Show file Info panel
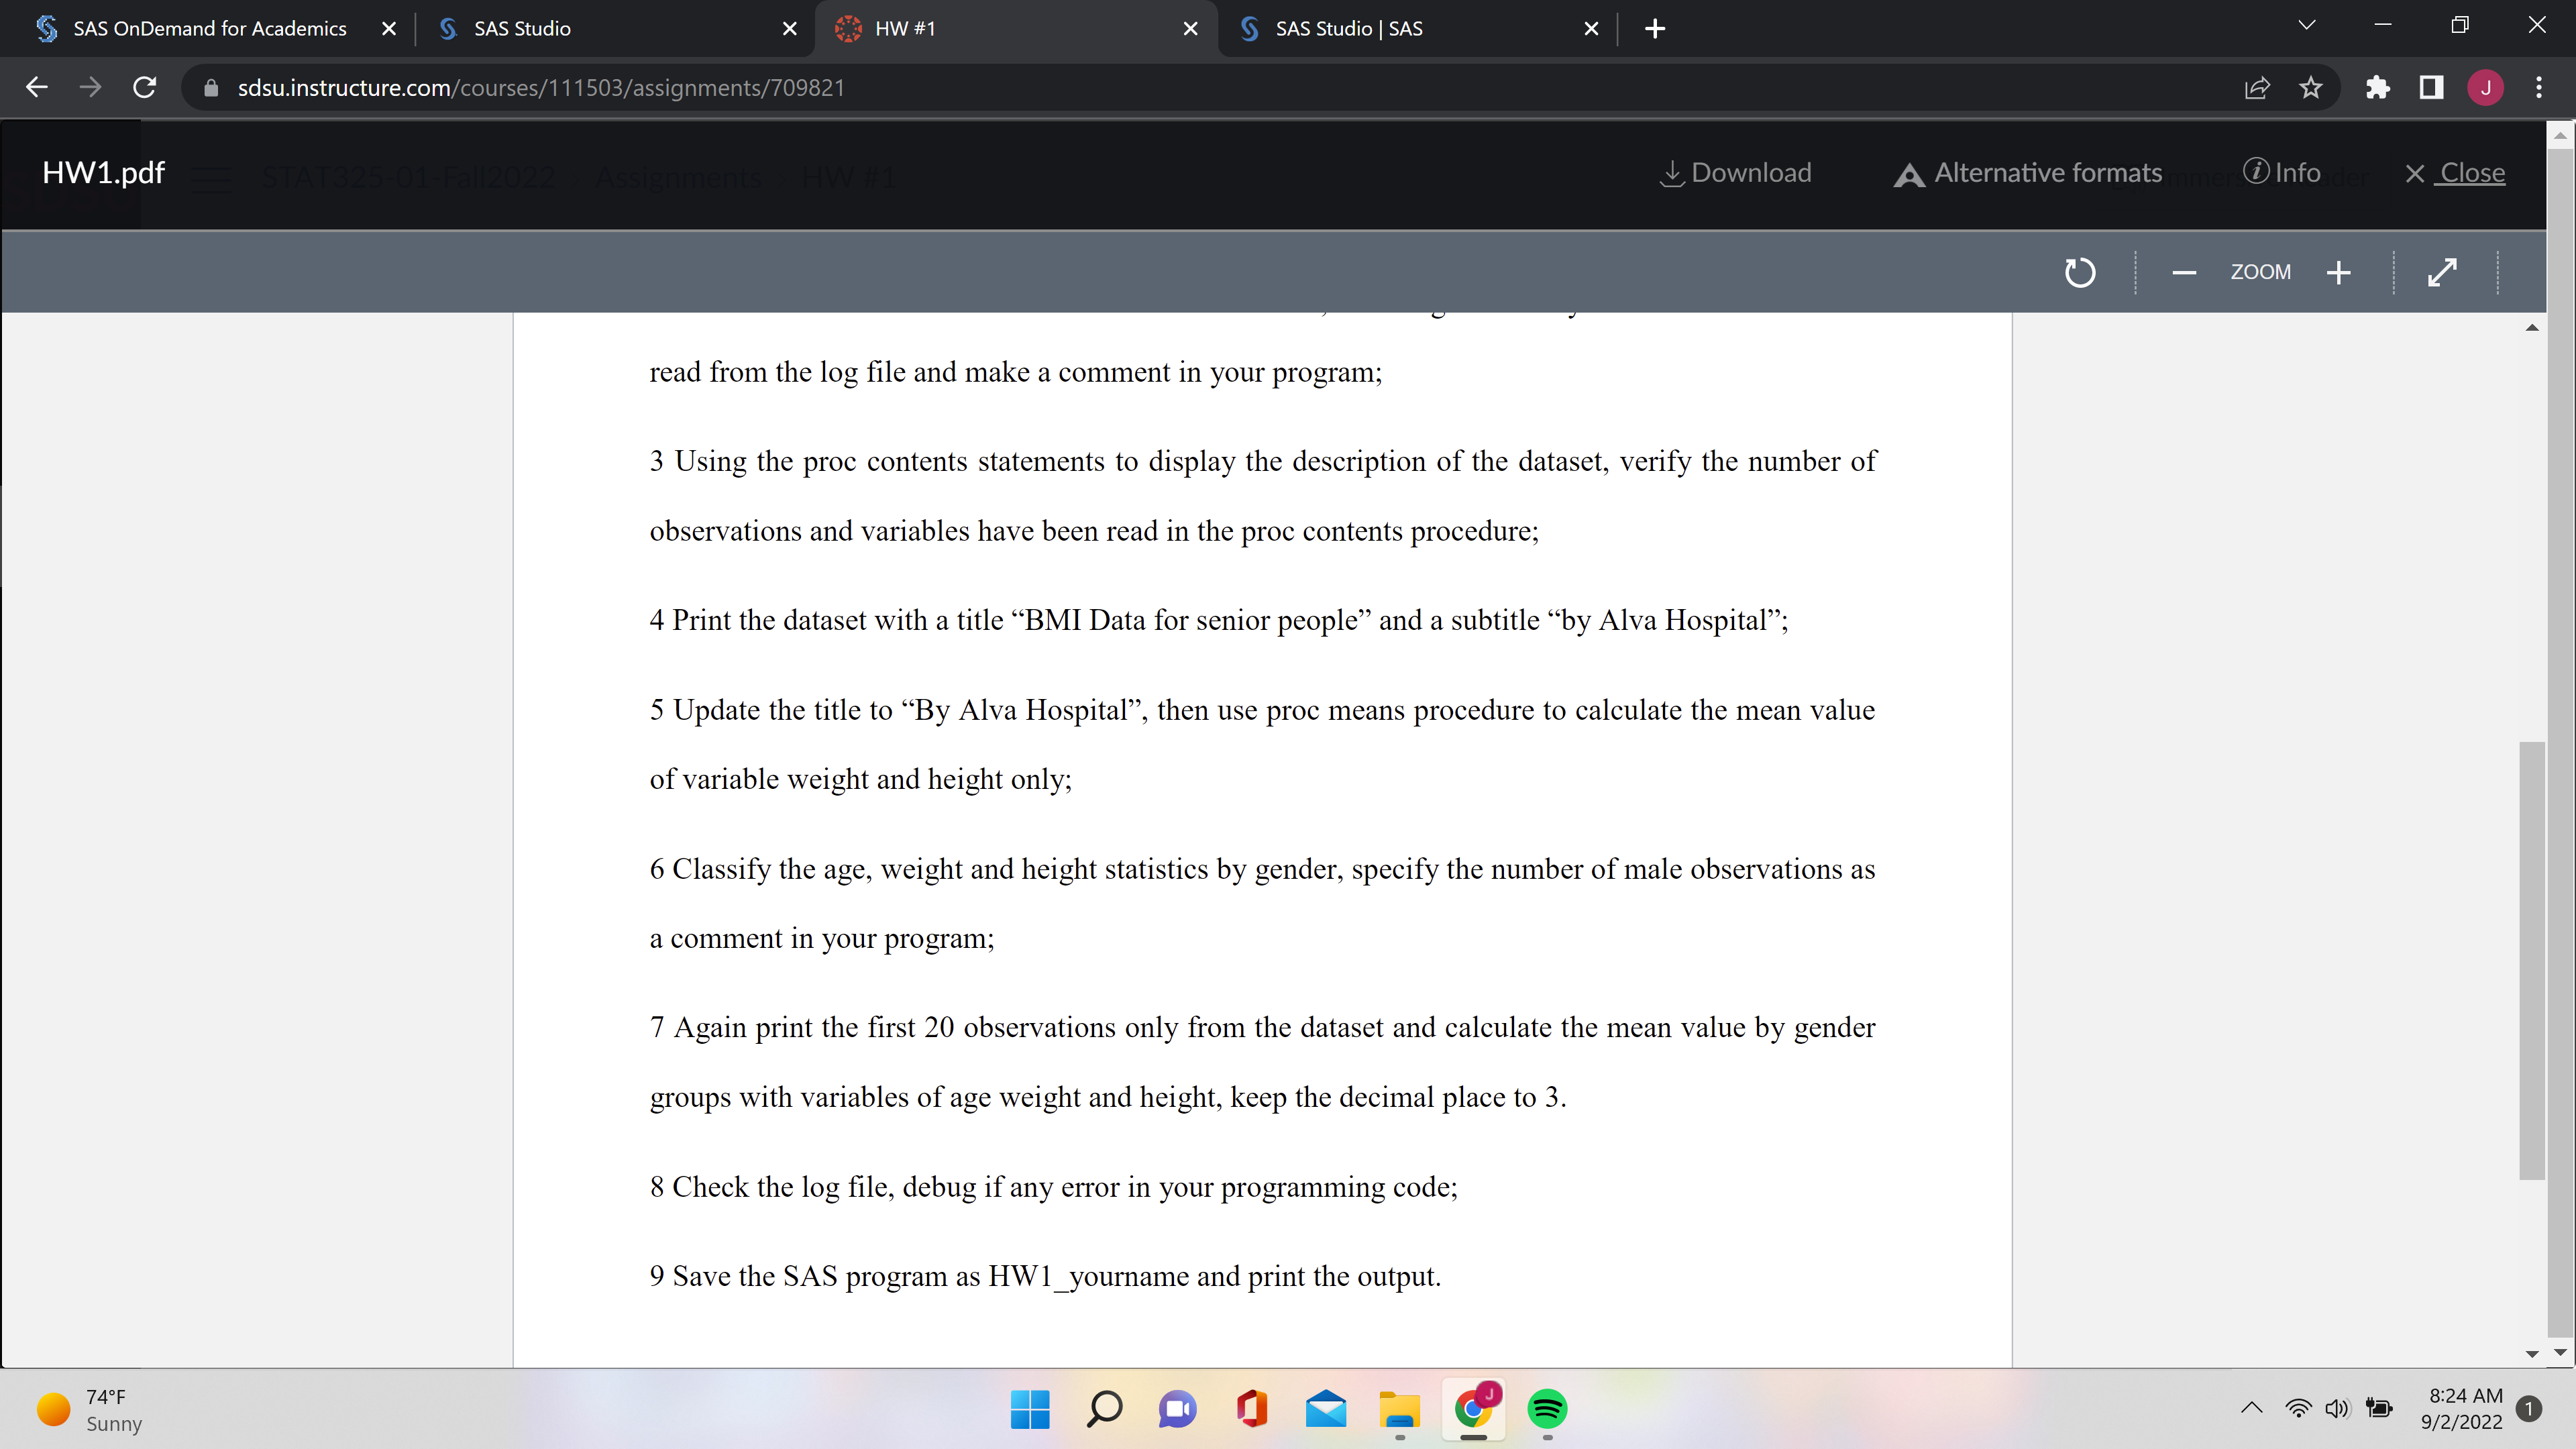Screen dimensions: 2576x1449 [x=2282, y=172]
